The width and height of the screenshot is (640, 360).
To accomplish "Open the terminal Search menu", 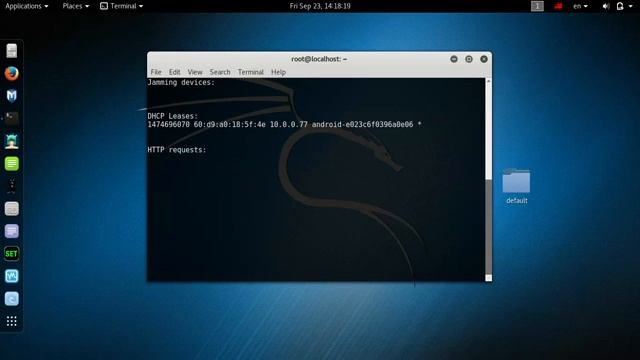I will [x=220, y=72].
